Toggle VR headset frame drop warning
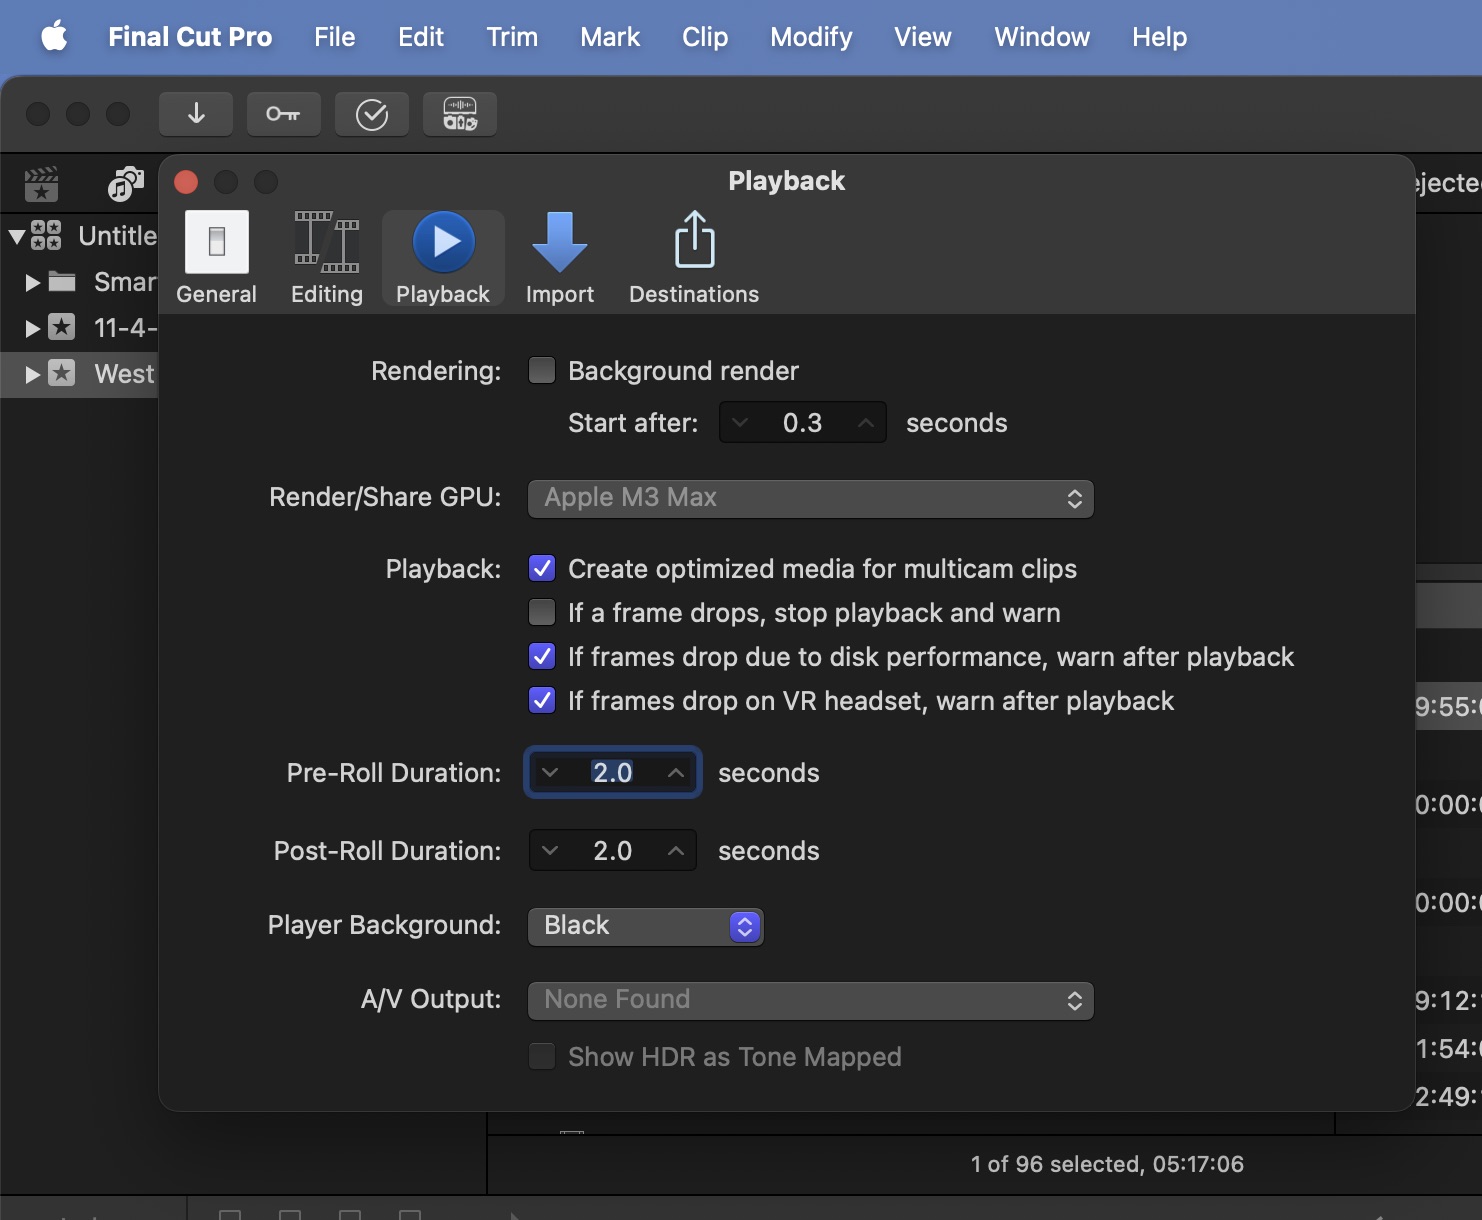The image size is (1482, 1220). pos(542,701)
